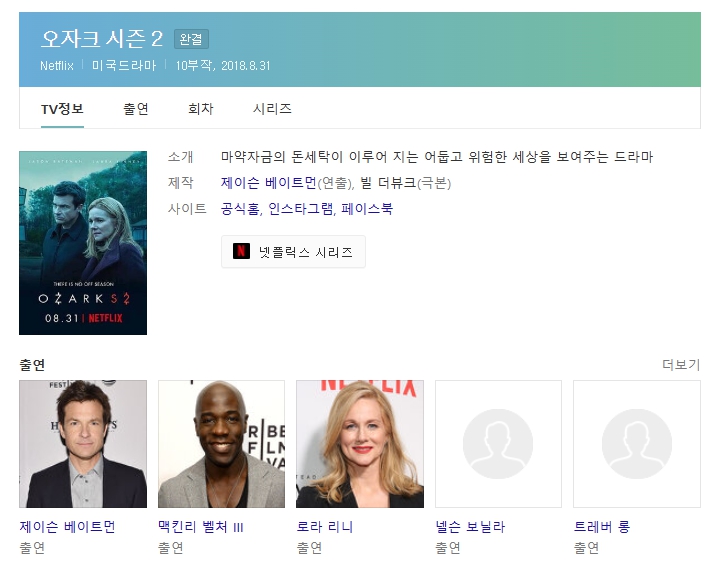Switch to the 출연 tab
This screenshot has width=720, height=562.
tap(136, 109)
